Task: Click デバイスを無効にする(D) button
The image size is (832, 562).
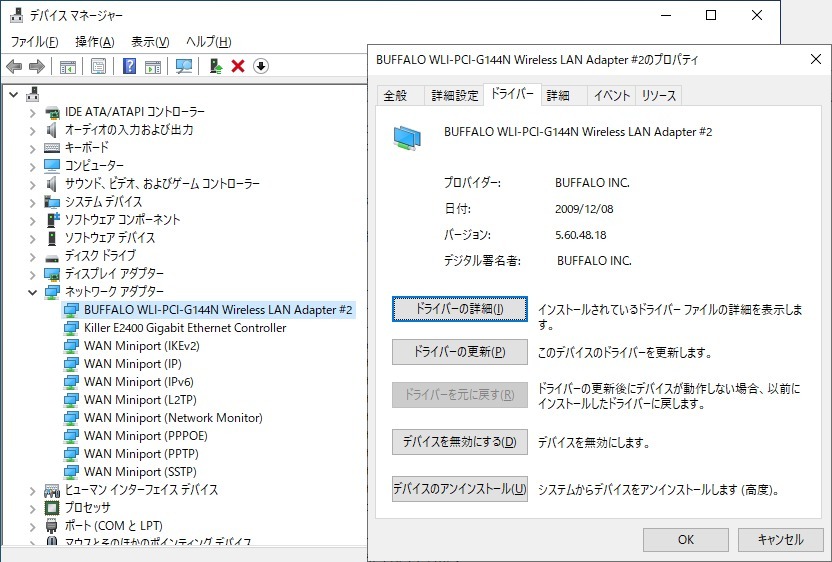Action: coord(460,442)
